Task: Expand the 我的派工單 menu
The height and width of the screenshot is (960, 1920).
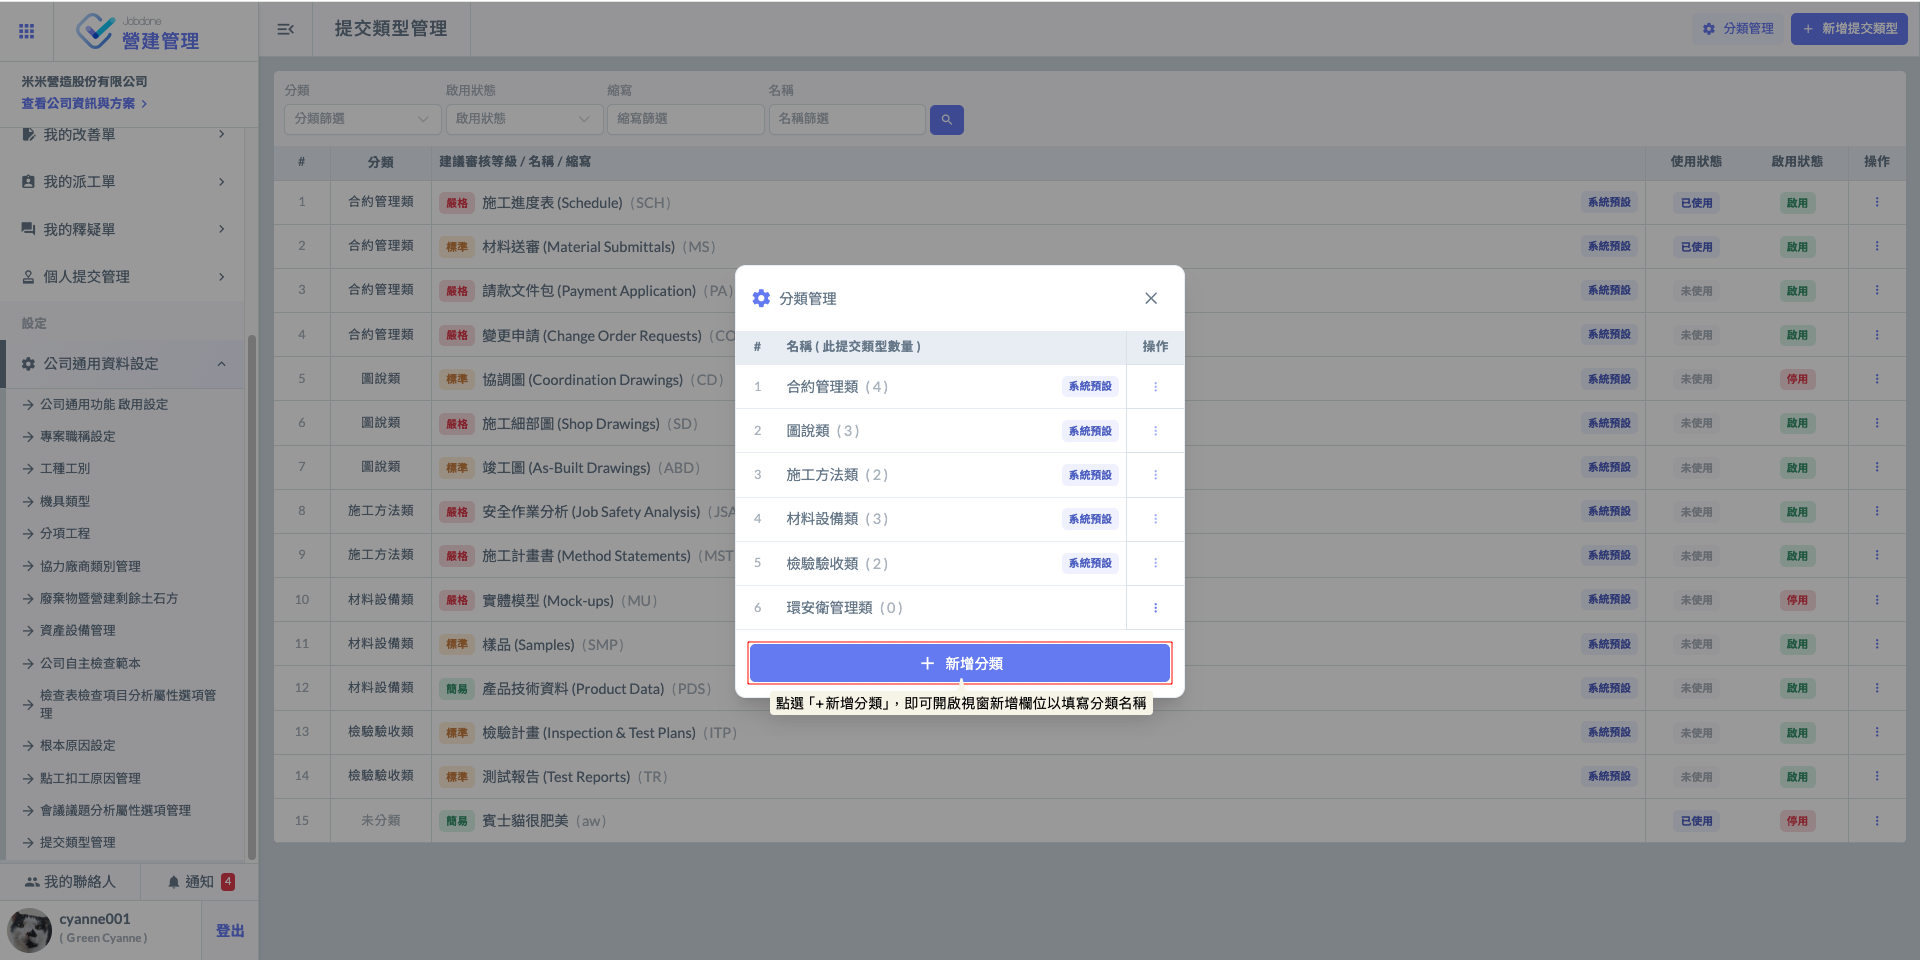Action: 122,182
